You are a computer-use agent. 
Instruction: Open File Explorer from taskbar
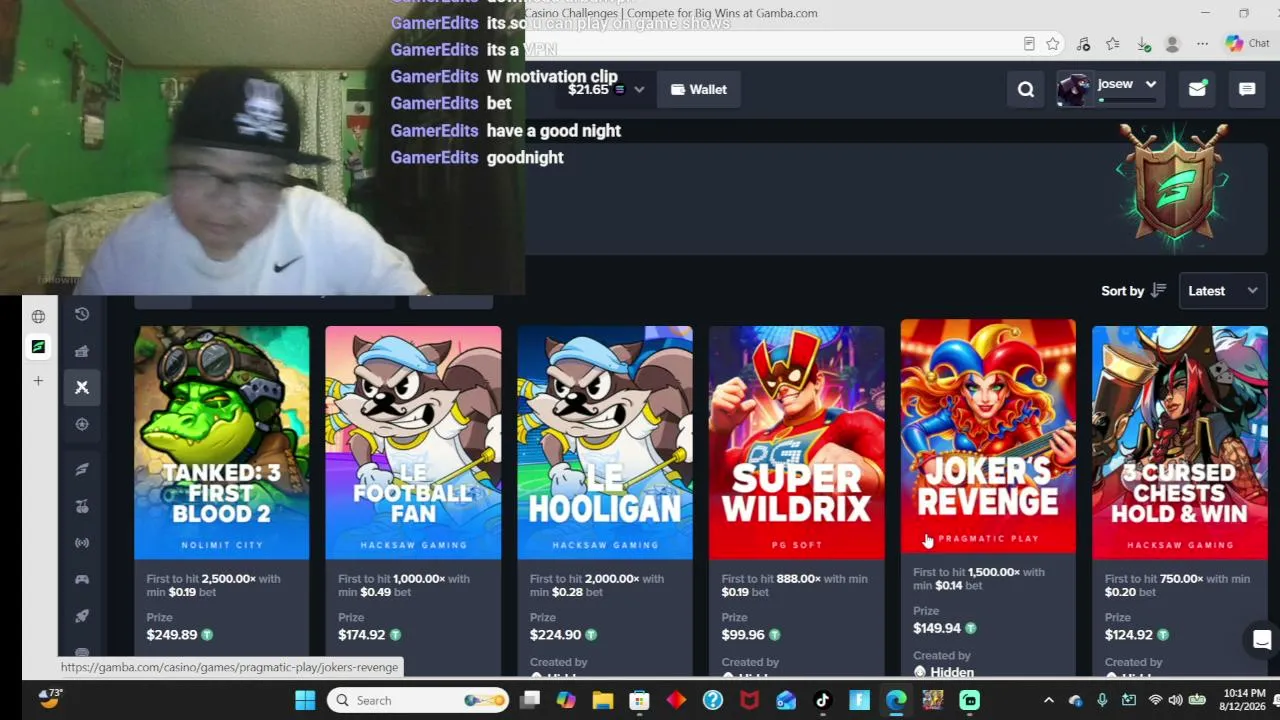click(x=603, y=700)
